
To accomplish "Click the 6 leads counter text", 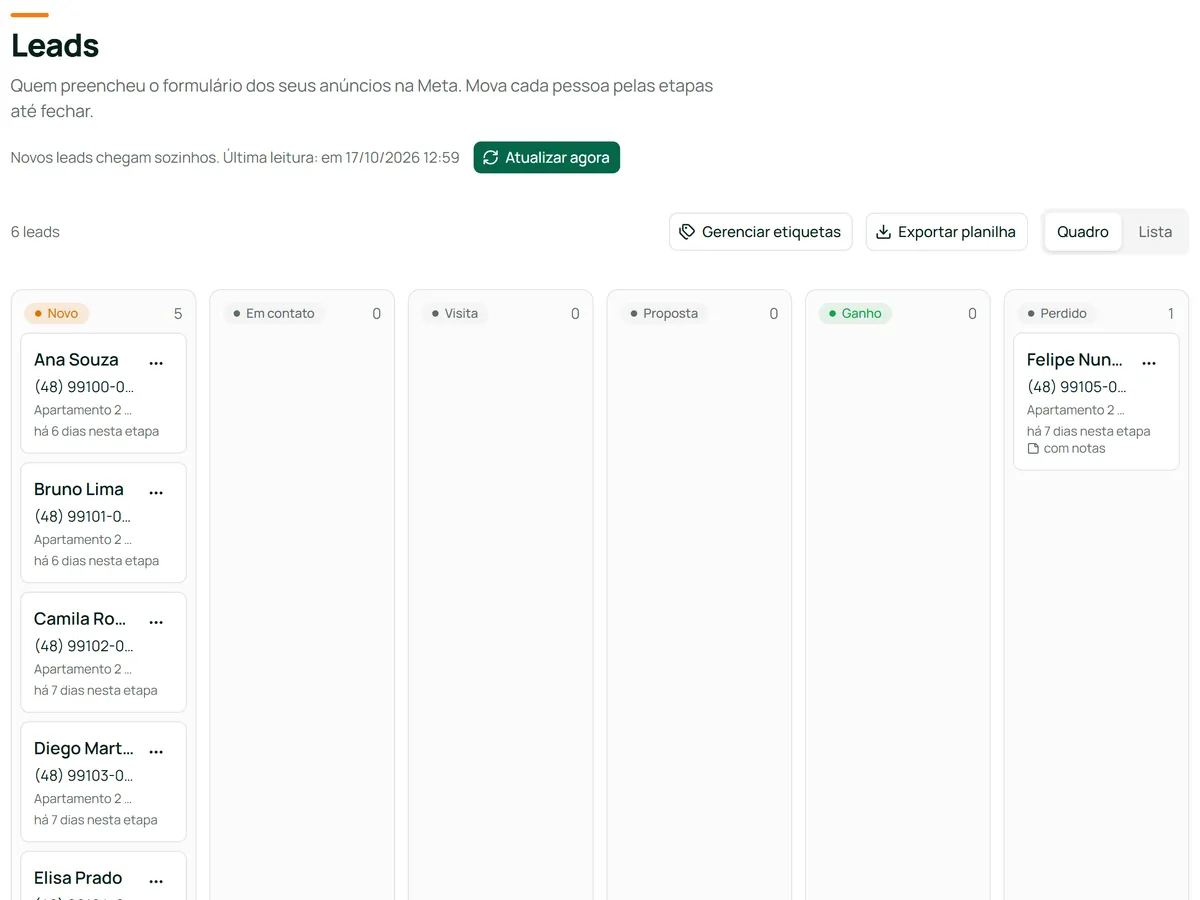I will point(35,232).
